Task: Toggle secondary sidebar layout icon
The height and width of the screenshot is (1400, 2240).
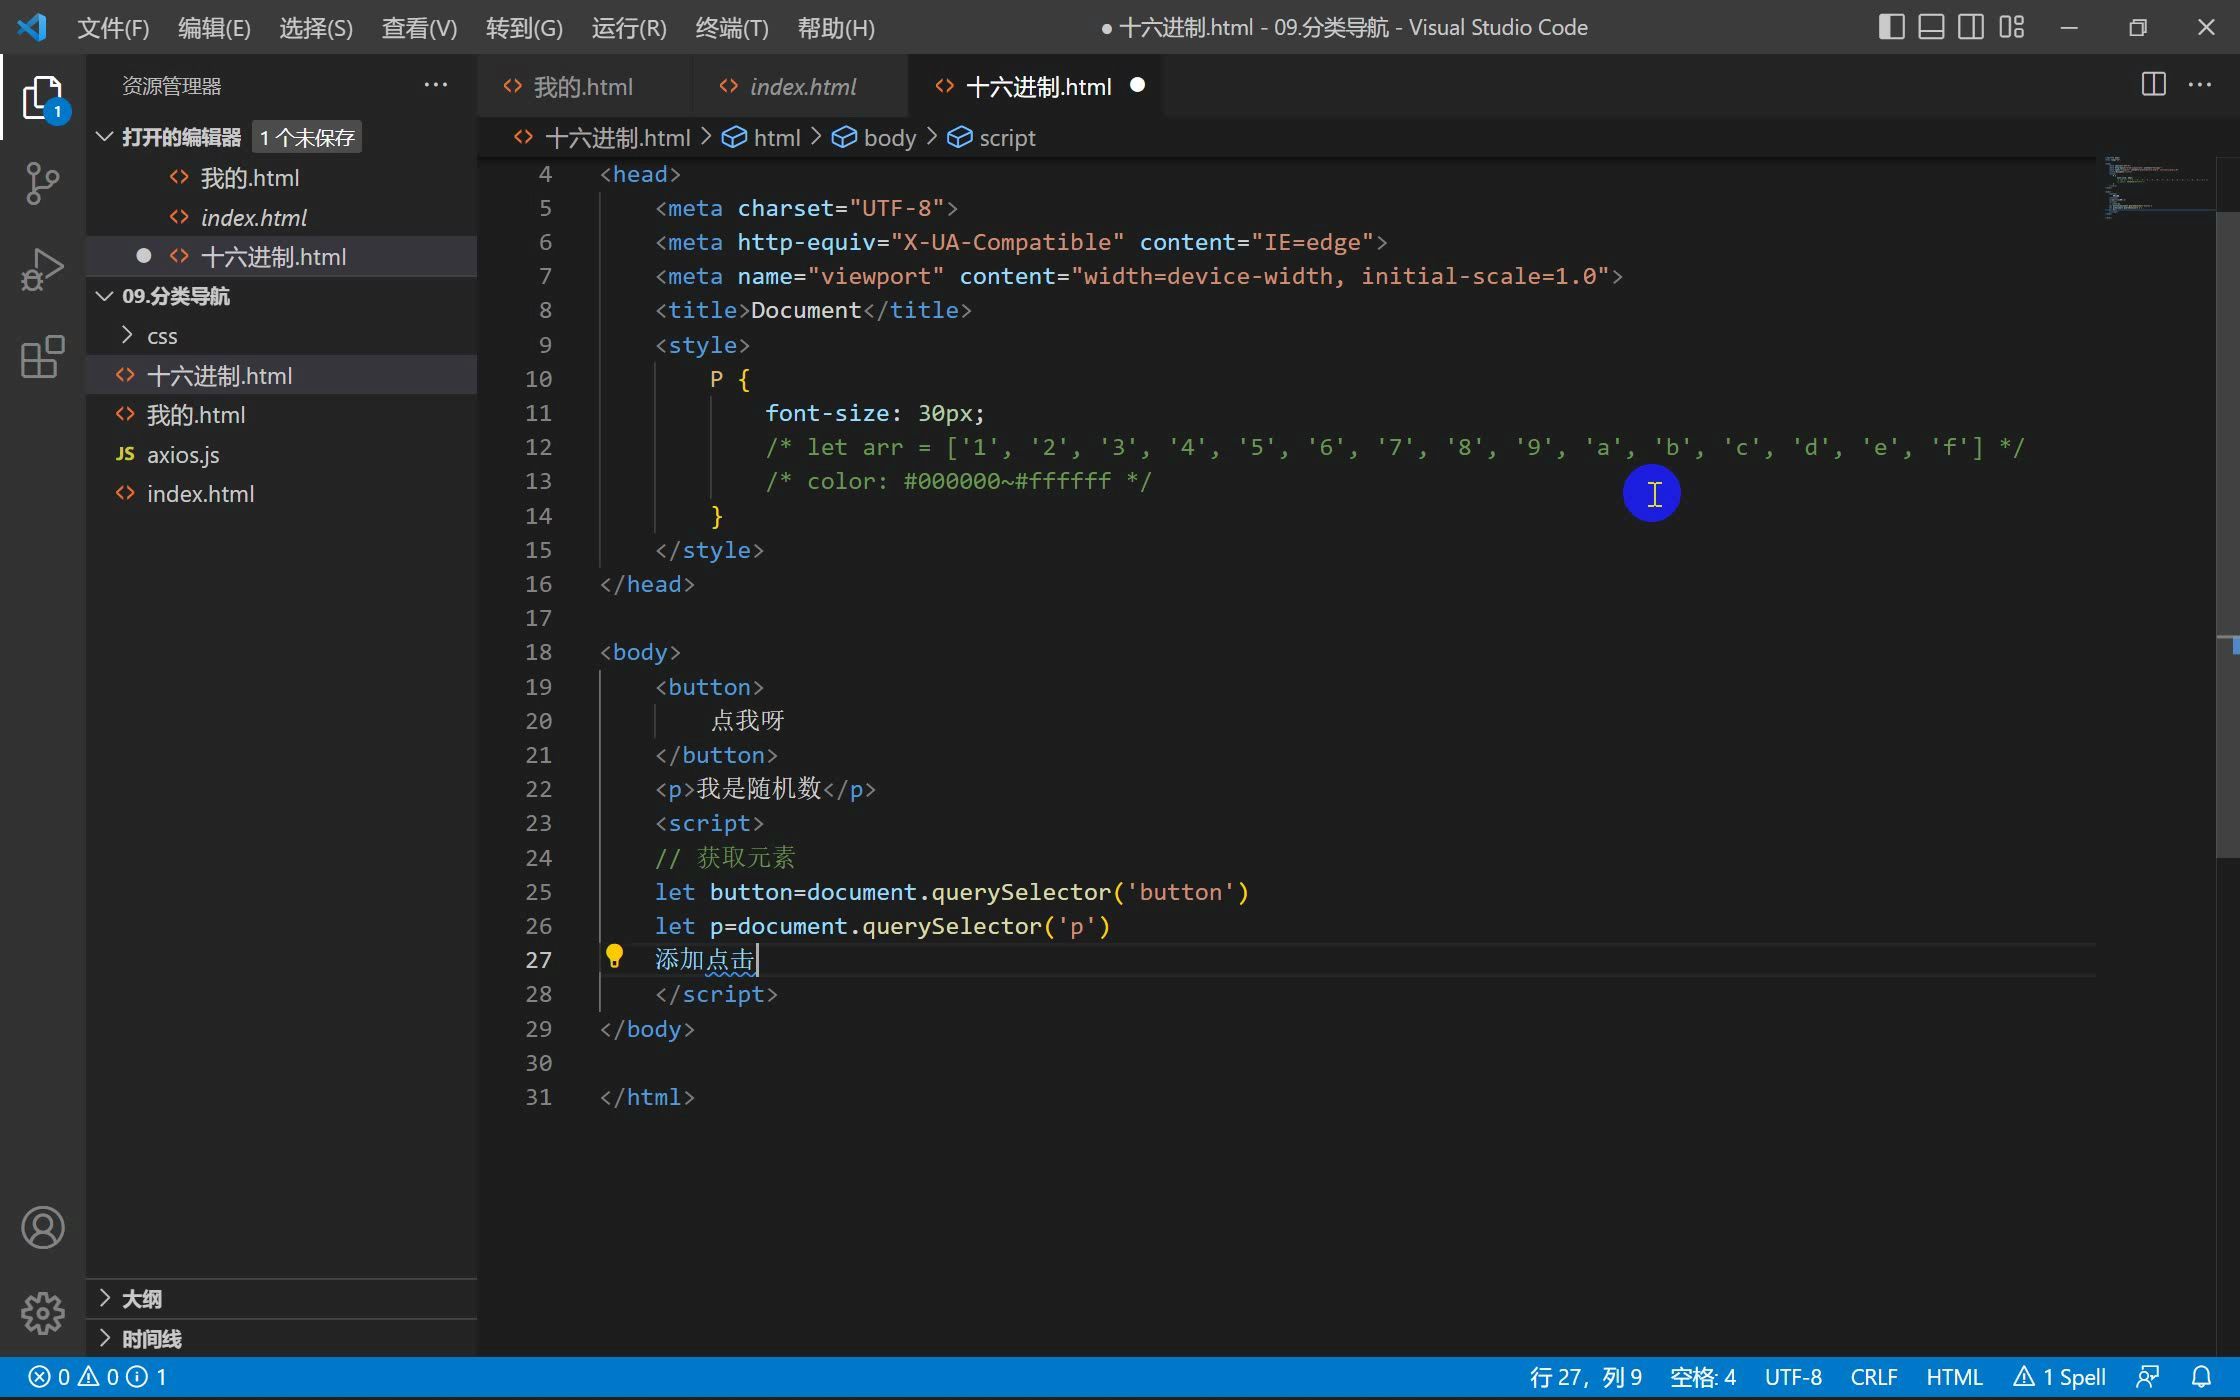Action: point(1971,27)
